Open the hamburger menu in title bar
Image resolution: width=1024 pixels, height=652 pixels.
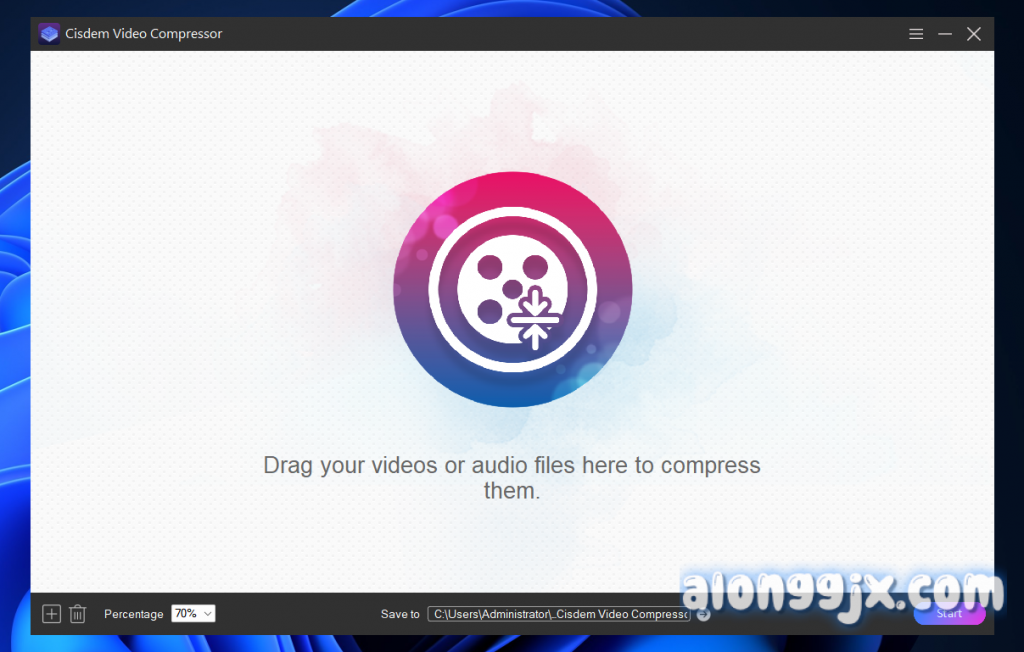pos(916,34)
